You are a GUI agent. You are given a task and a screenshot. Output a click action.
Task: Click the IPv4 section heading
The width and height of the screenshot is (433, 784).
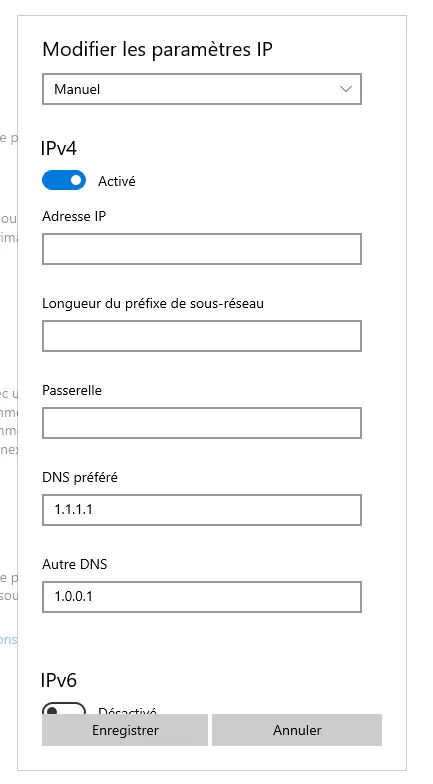pos(59,148)
